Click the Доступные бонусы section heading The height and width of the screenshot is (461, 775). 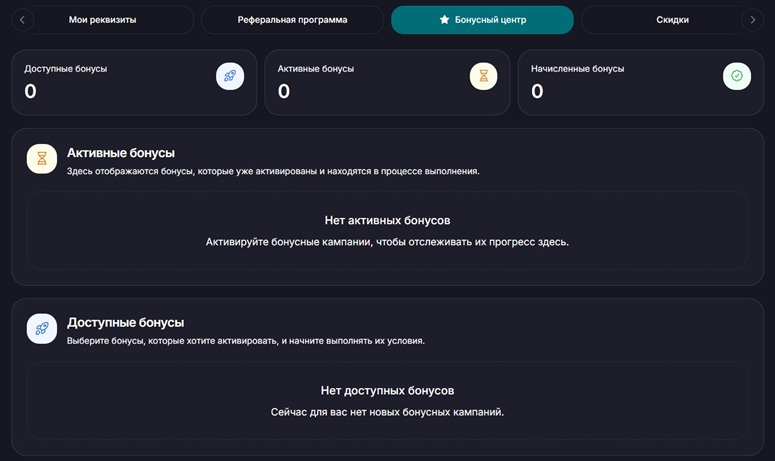pos(126,323)
